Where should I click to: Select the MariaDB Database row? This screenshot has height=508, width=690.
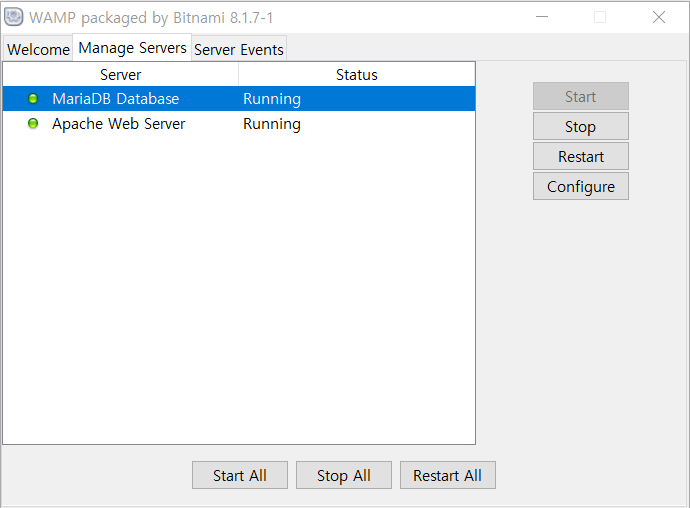pos(239,99)
